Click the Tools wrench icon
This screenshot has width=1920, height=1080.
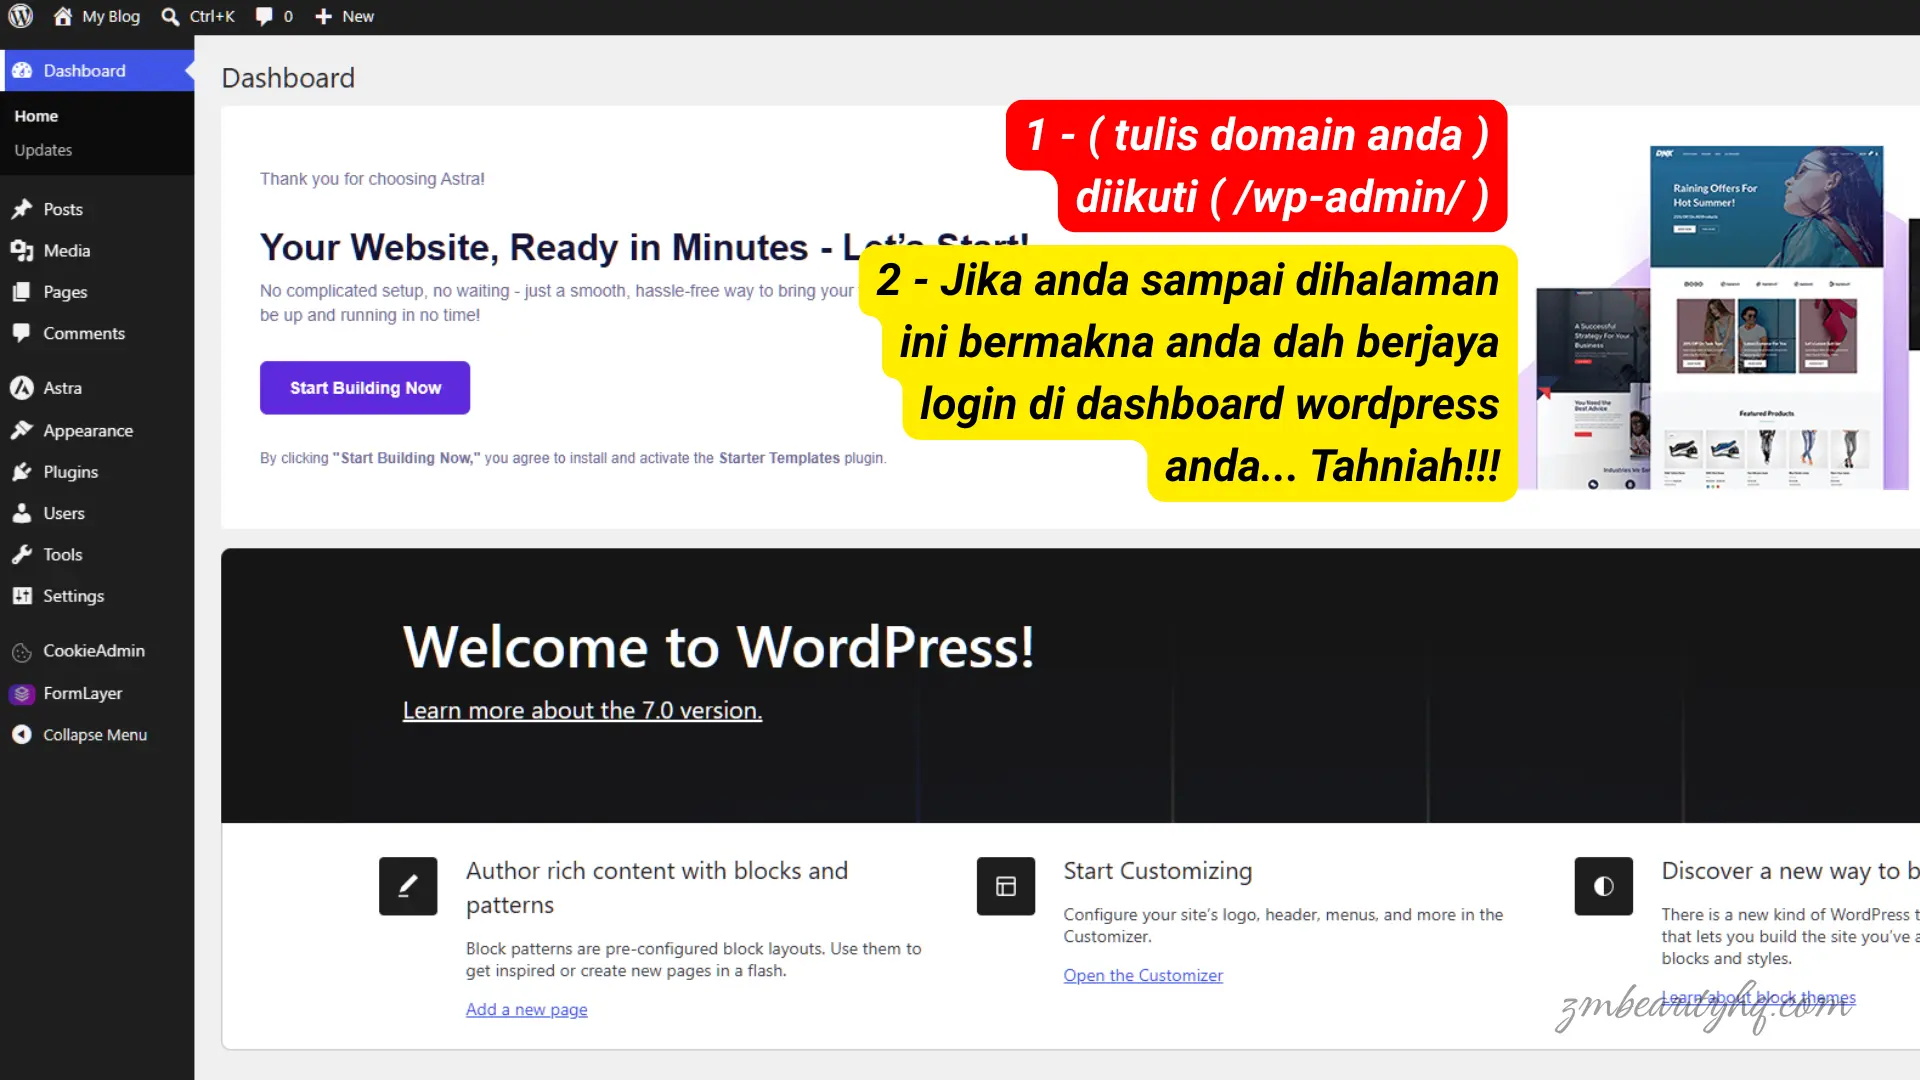[x=22, y=554]
